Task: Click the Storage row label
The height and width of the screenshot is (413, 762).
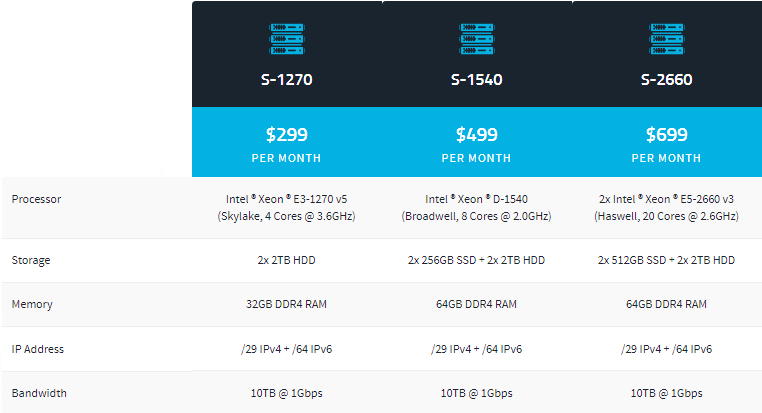Action: [31, 260]
